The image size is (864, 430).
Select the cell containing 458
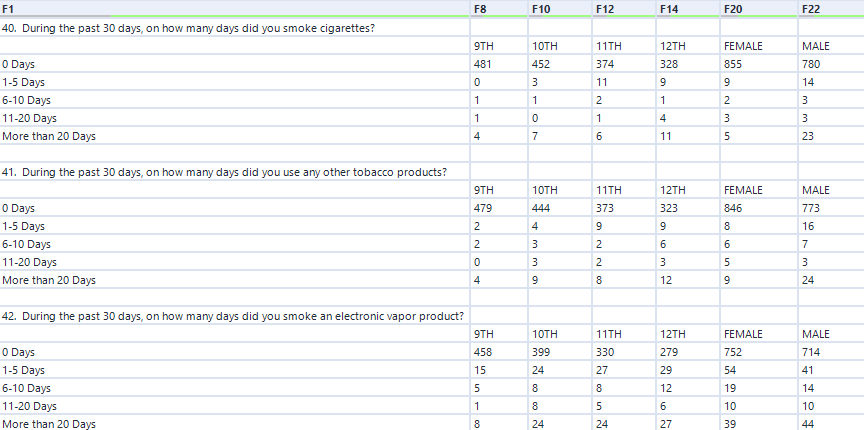tap(482, 352)
